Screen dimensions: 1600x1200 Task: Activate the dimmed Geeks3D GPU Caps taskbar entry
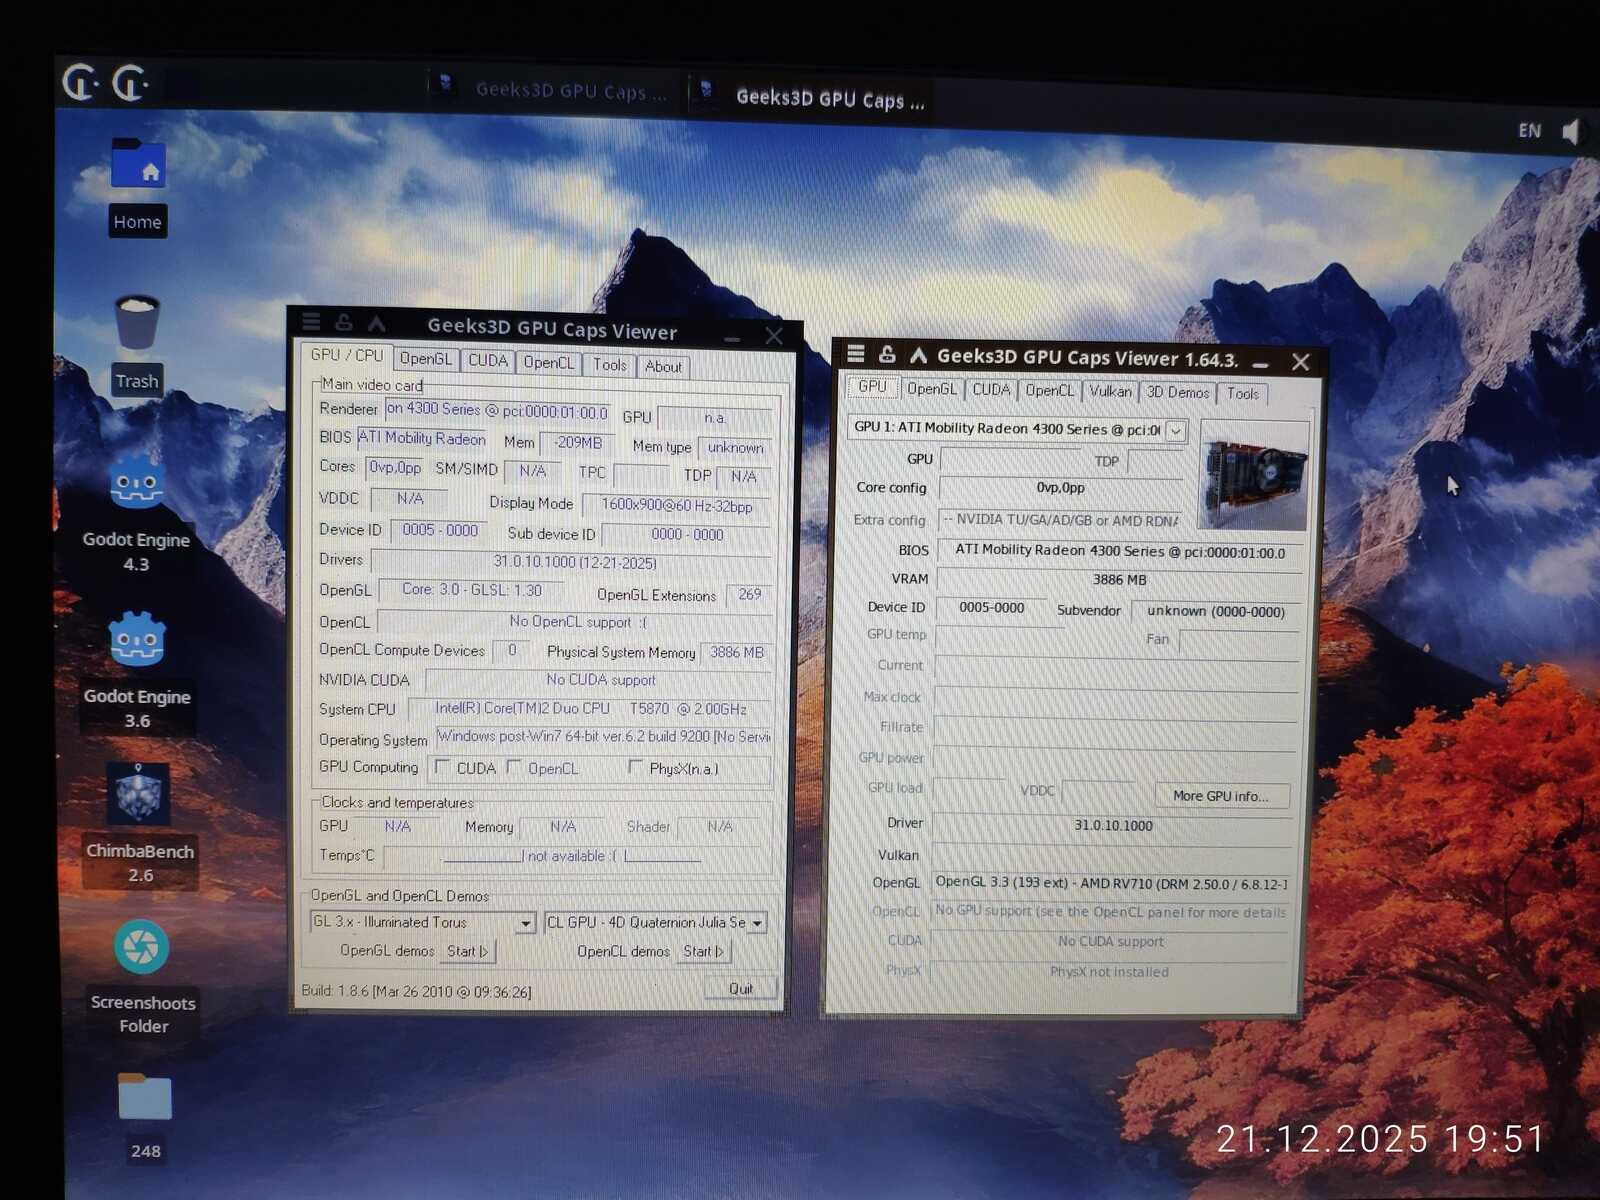pos(552,91)
